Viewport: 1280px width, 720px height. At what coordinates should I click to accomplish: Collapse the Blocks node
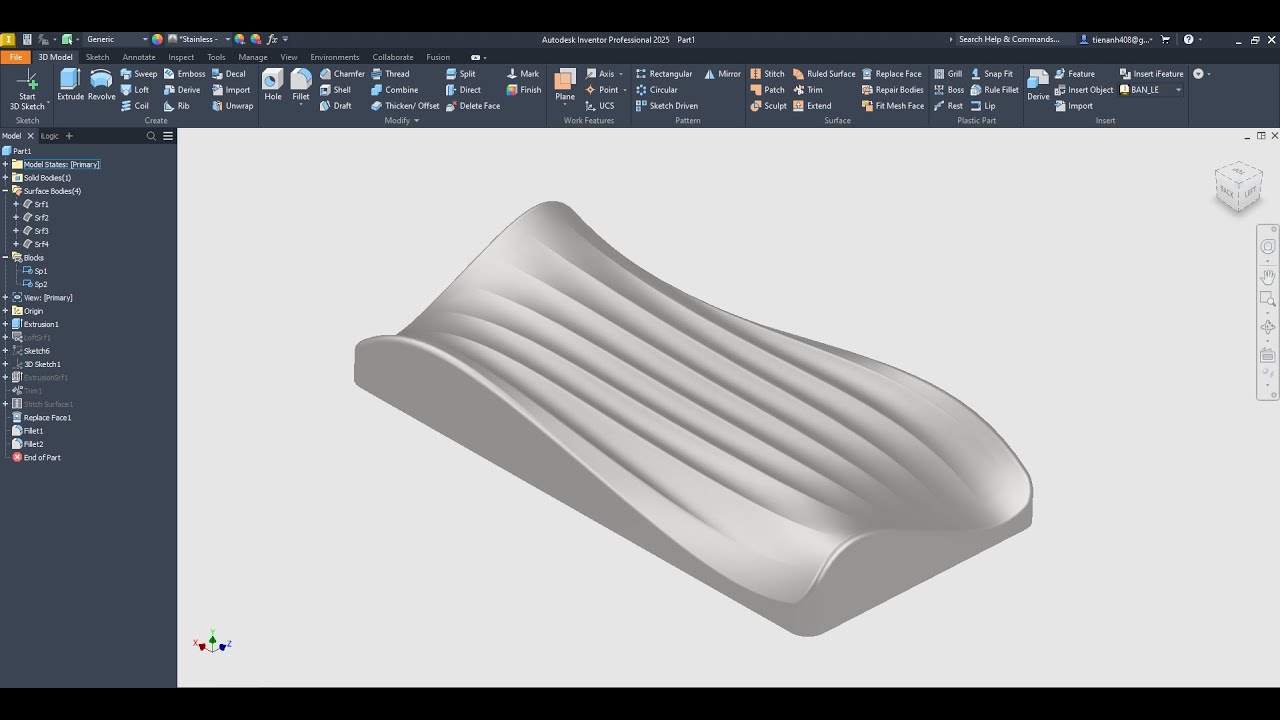click(5, 258)
